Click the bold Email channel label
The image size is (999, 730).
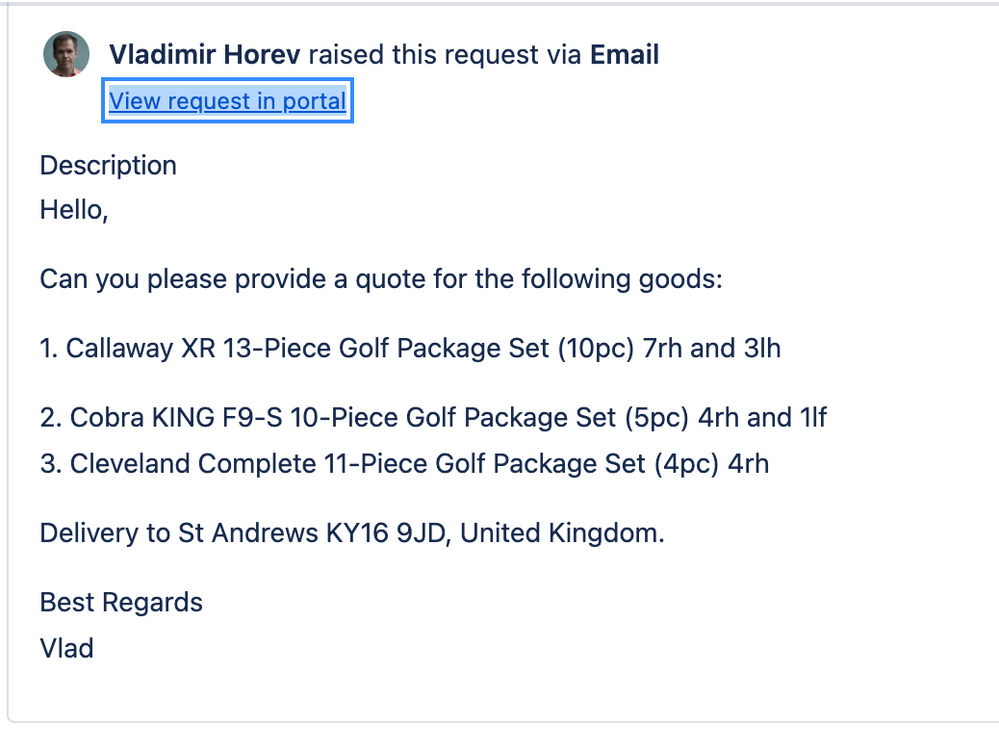coord(625,55)
